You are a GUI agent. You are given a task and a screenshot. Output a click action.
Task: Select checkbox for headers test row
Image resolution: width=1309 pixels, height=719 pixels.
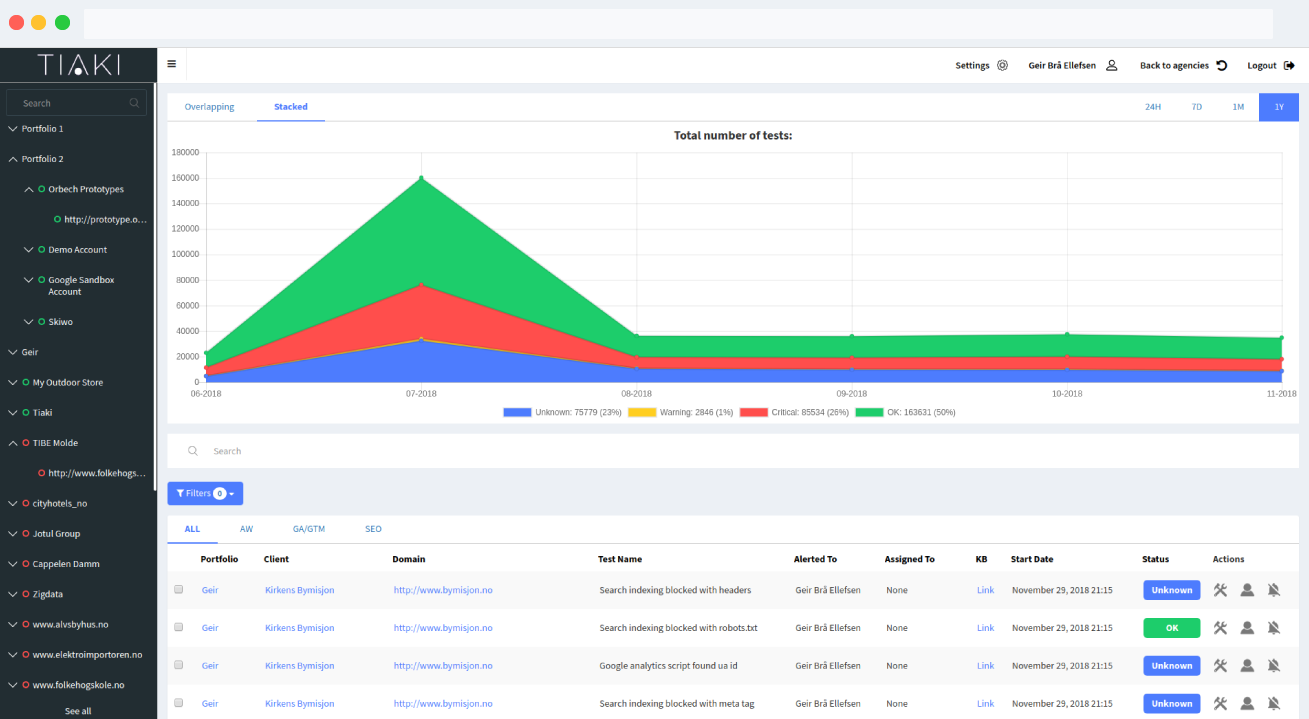[179, 590]
